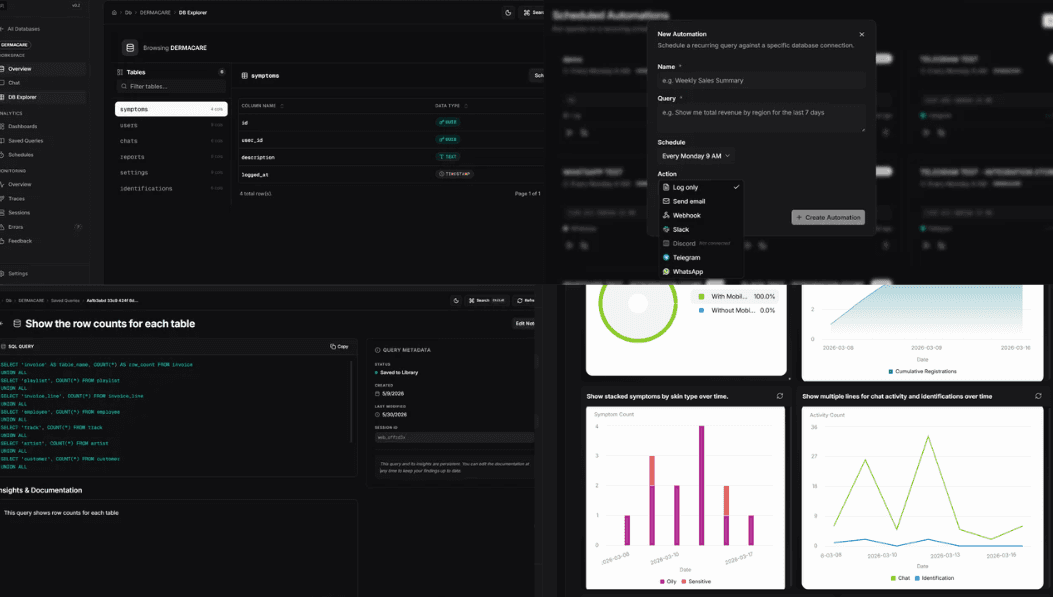Sort by the DATA TYPE header arrows
Image resolution: width=1053 pixels, height=597 pixels.
click(x=466, y=106)
